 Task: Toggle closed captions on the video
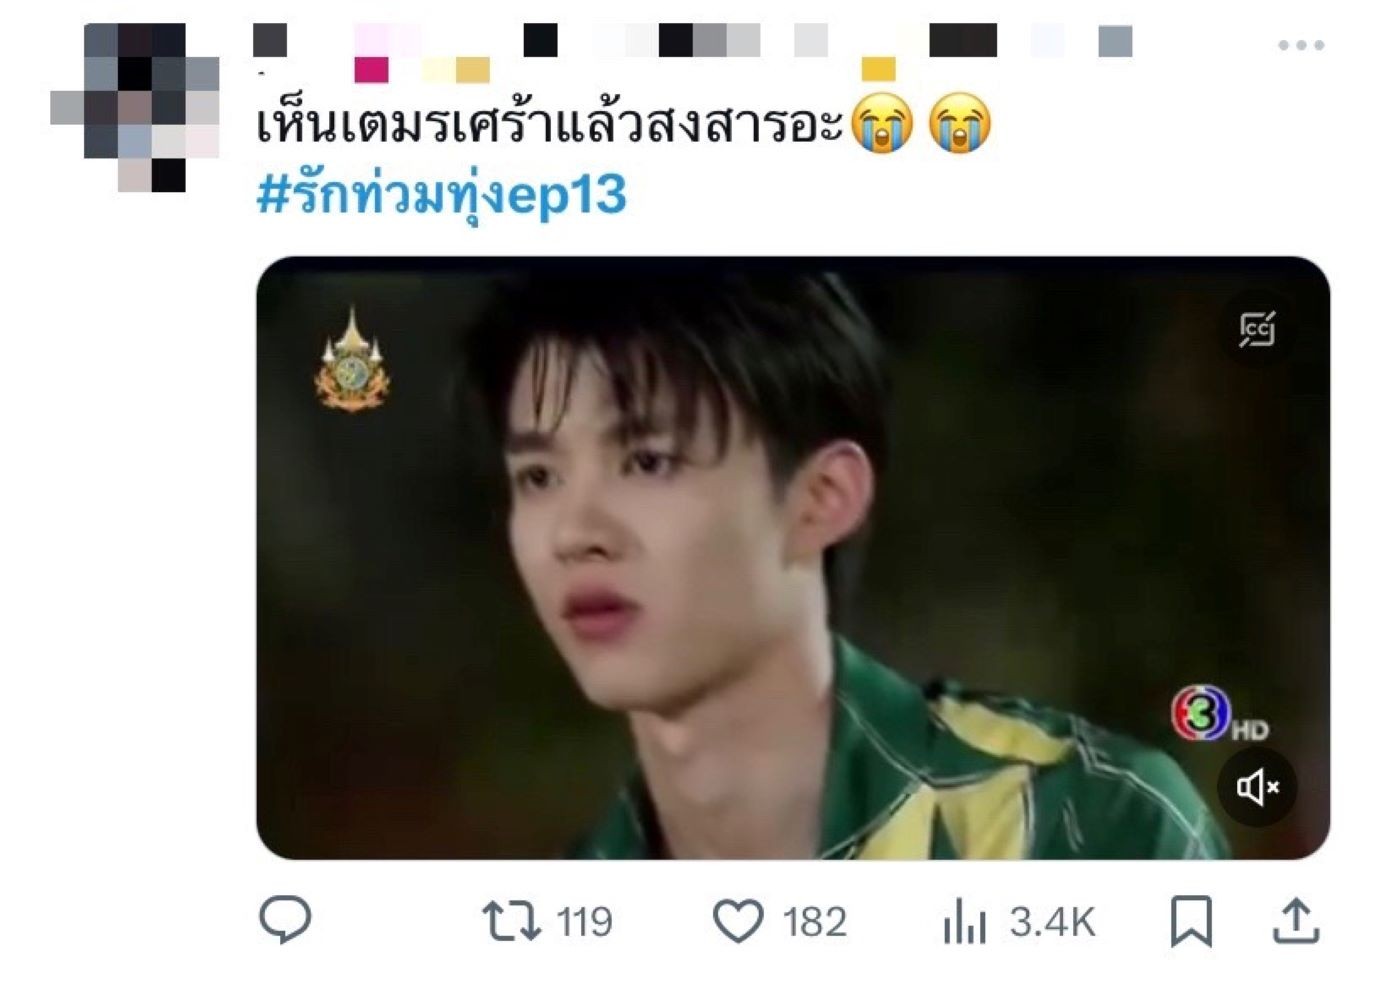click(x=1257, y=329)
